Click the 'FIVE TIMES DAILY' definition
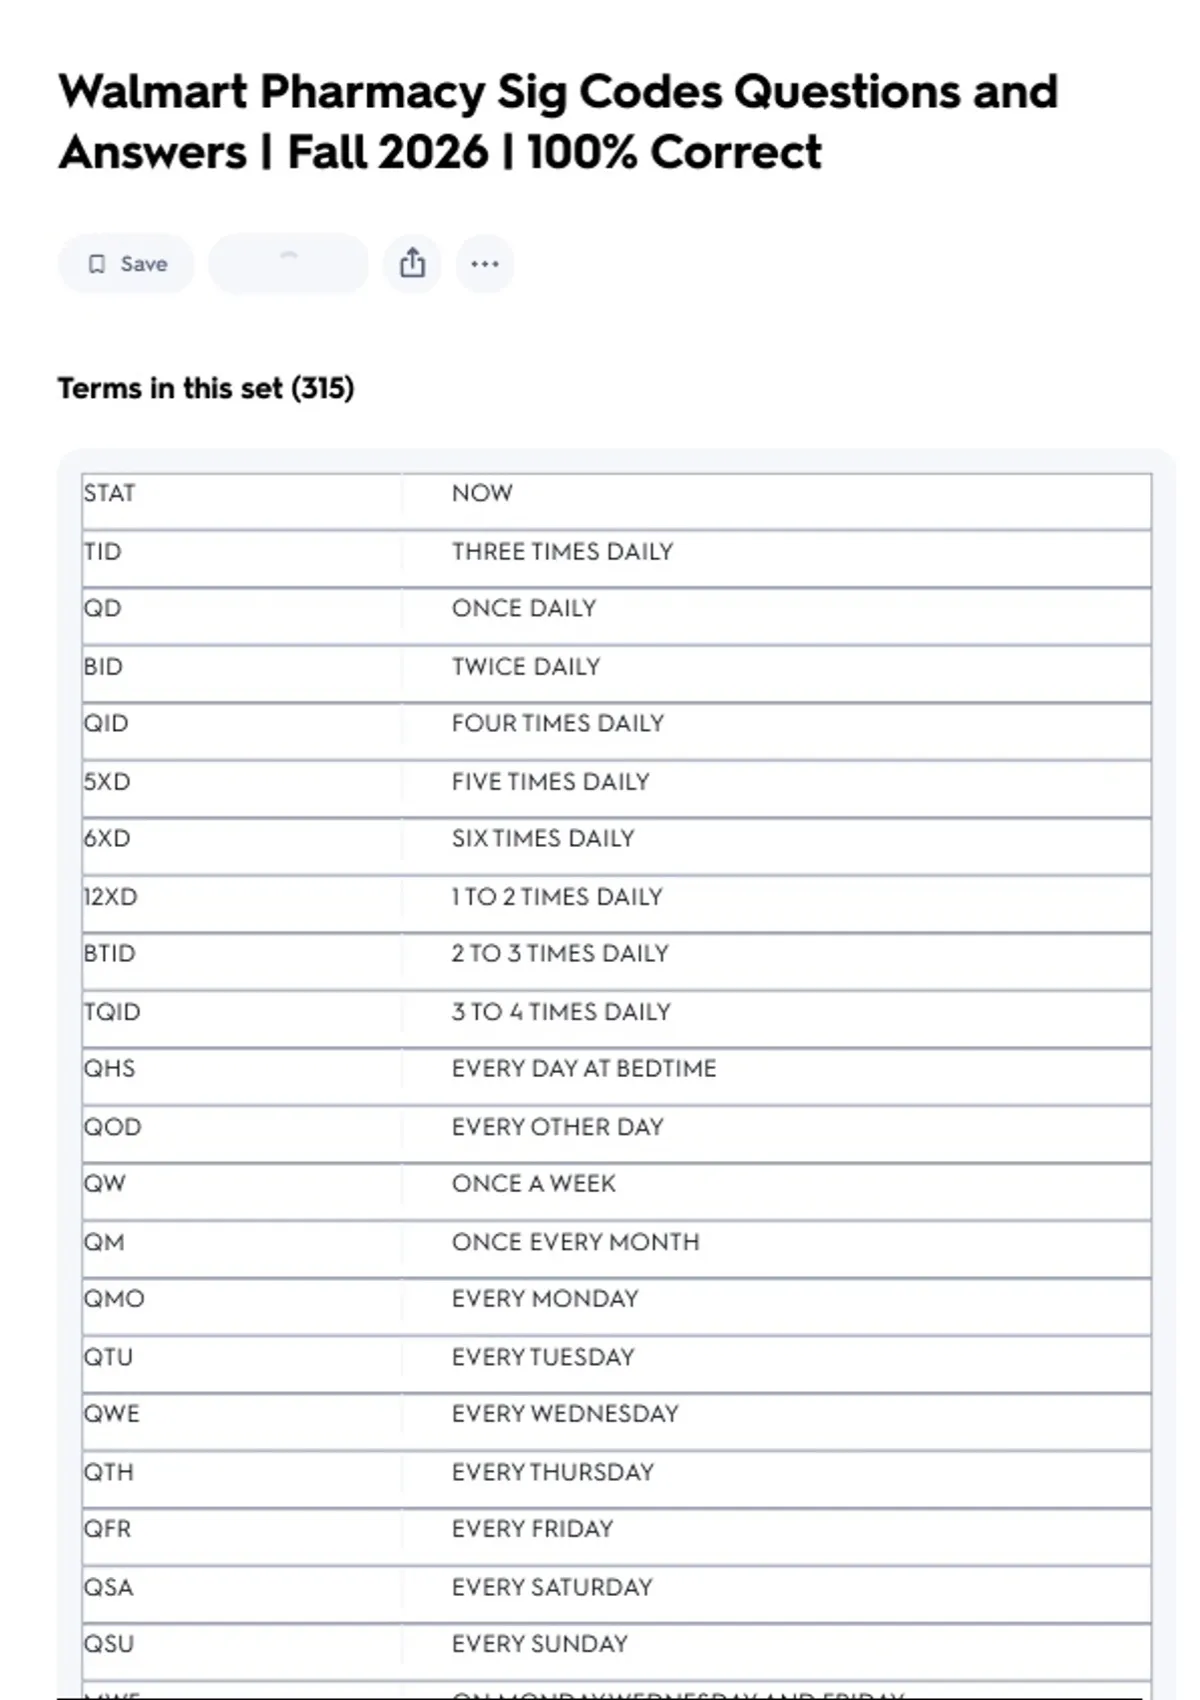The image size is (1200, 1700). (550, 782)
